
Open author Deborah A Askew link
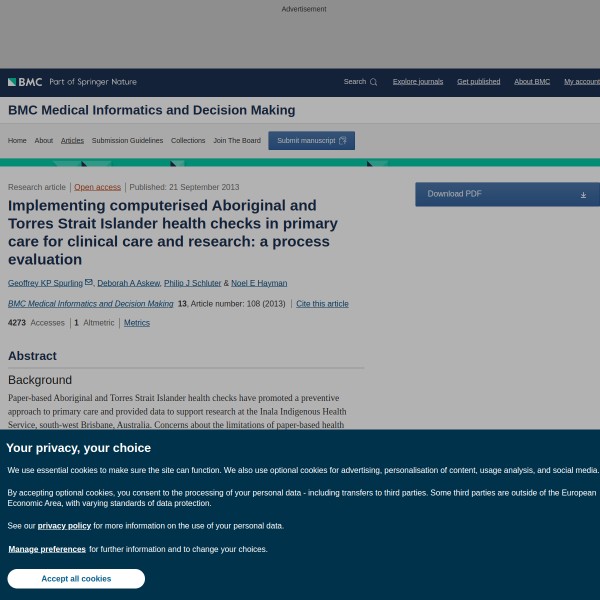(128, 283)
